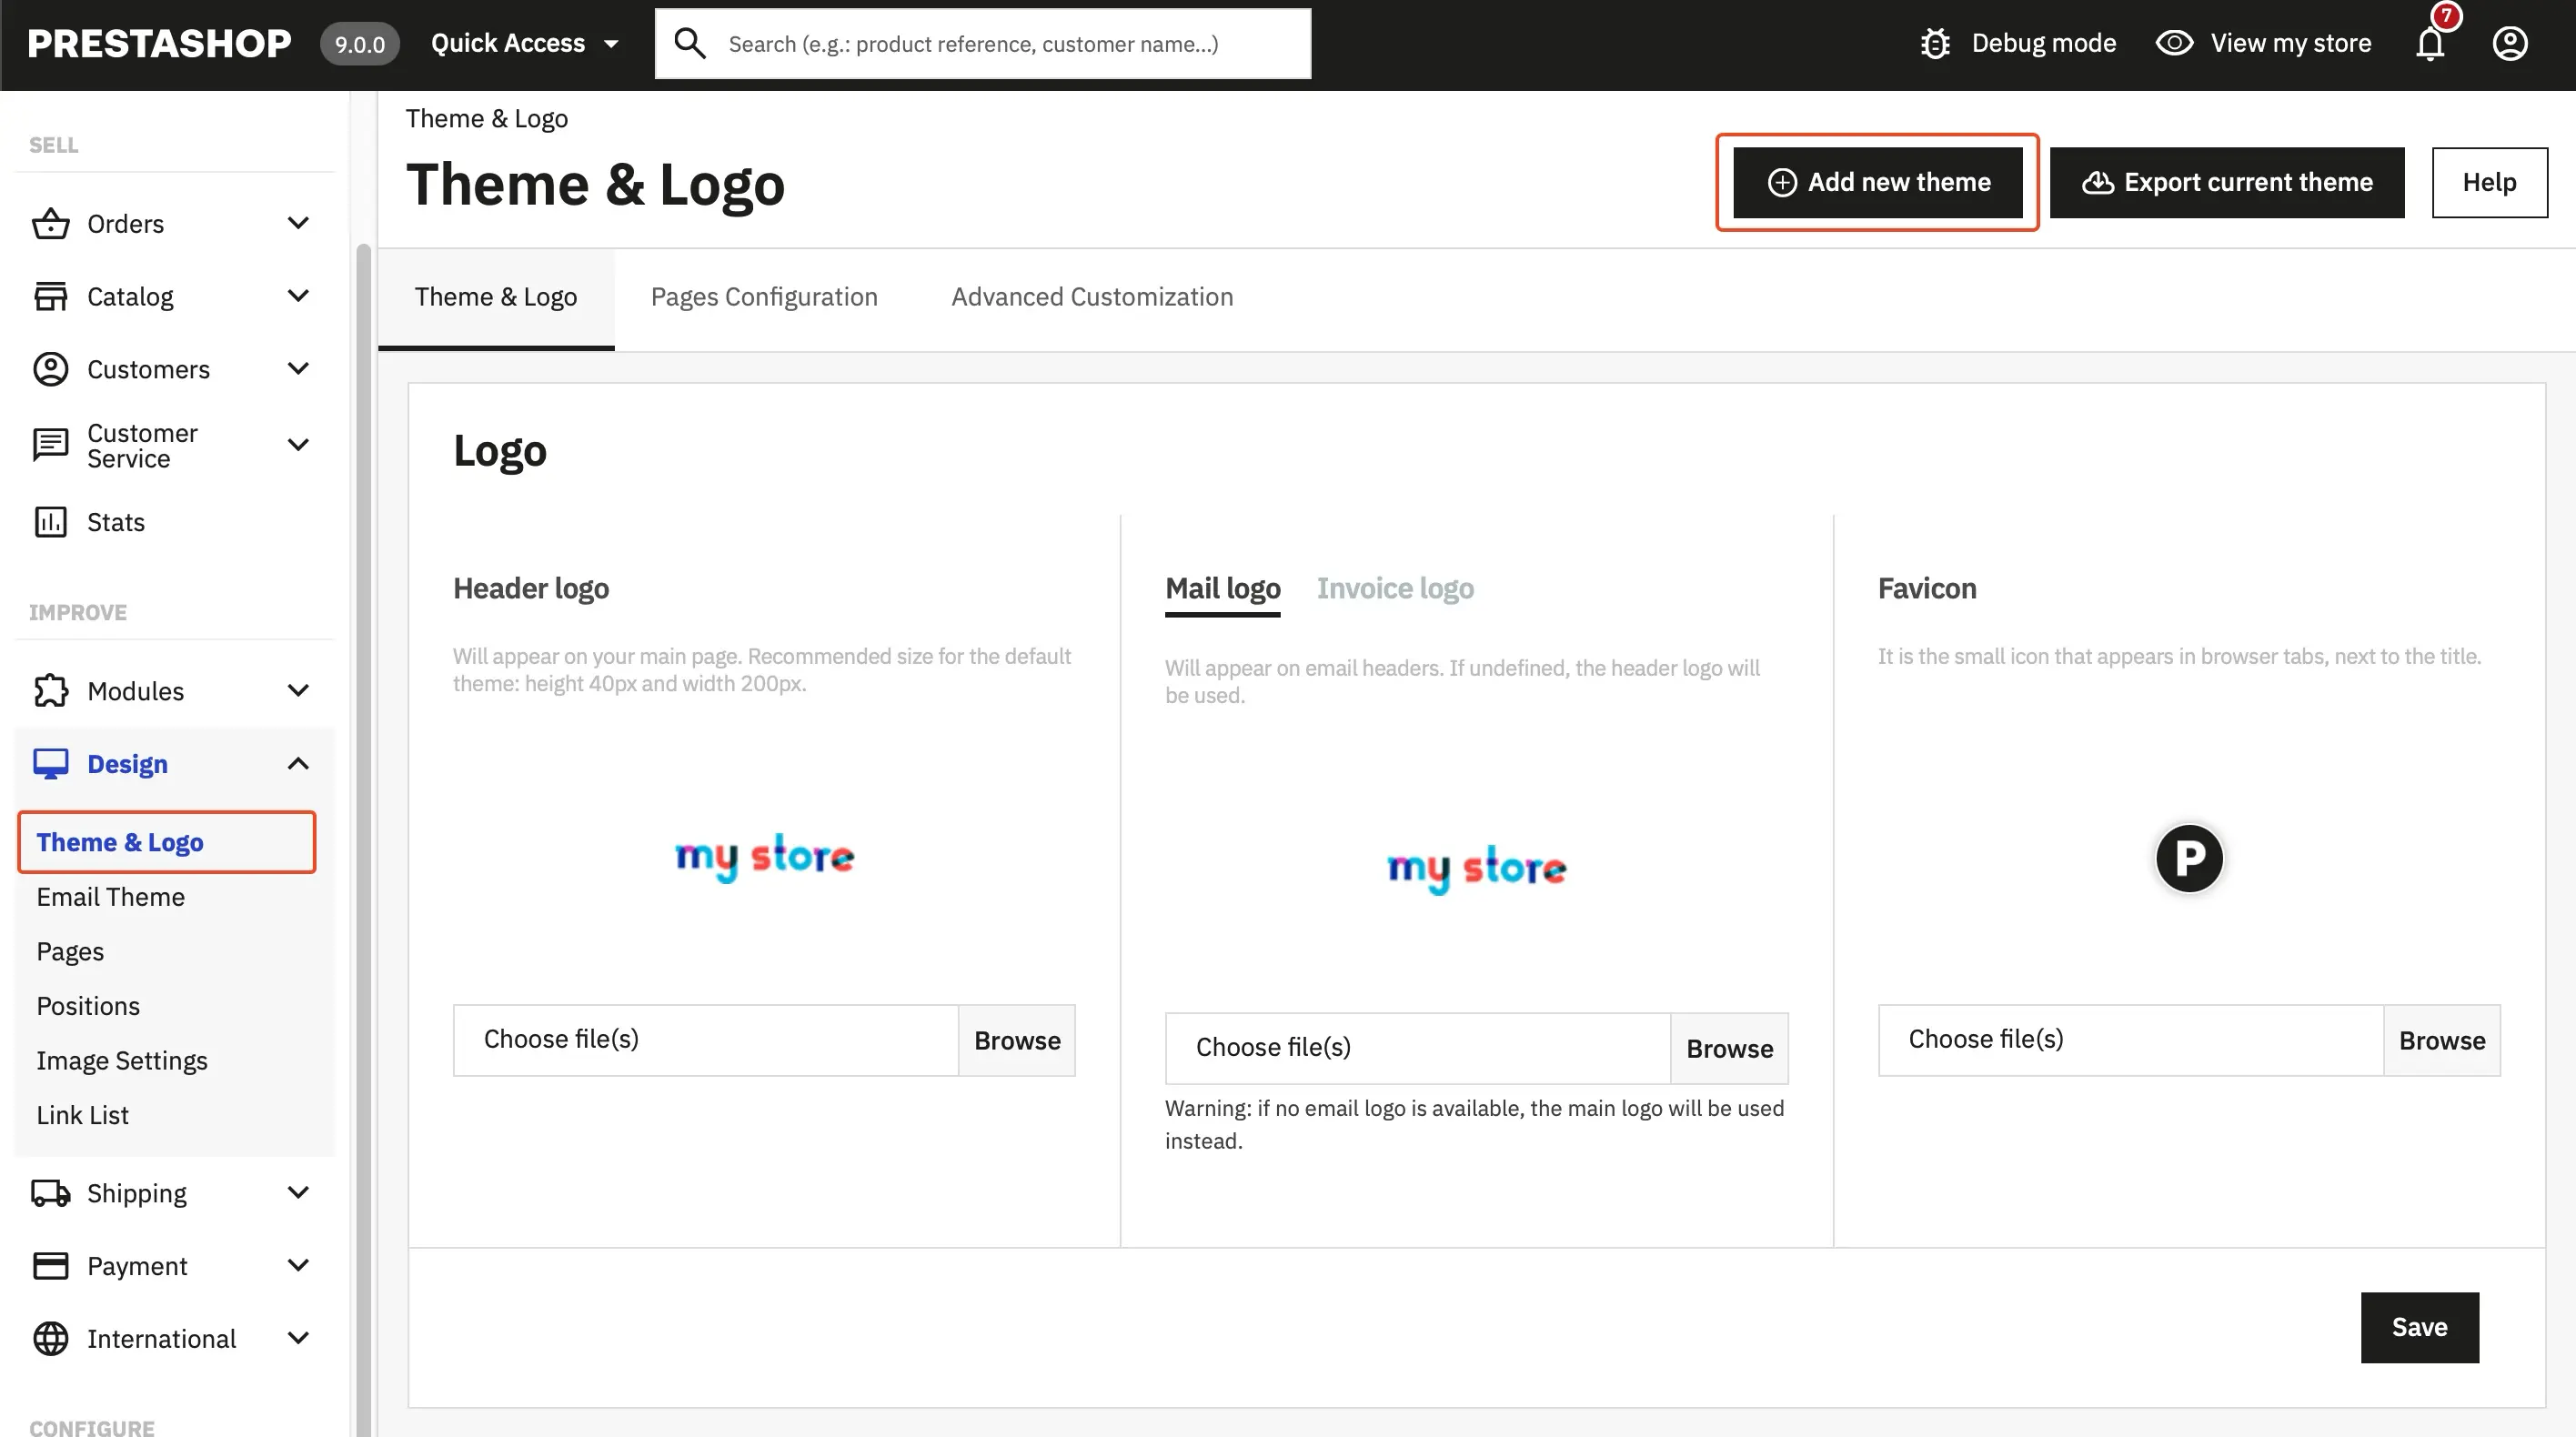This screenshot has height=1437, width=2576.
Task: Click the Payment card icon
Action: [51, 1266]
